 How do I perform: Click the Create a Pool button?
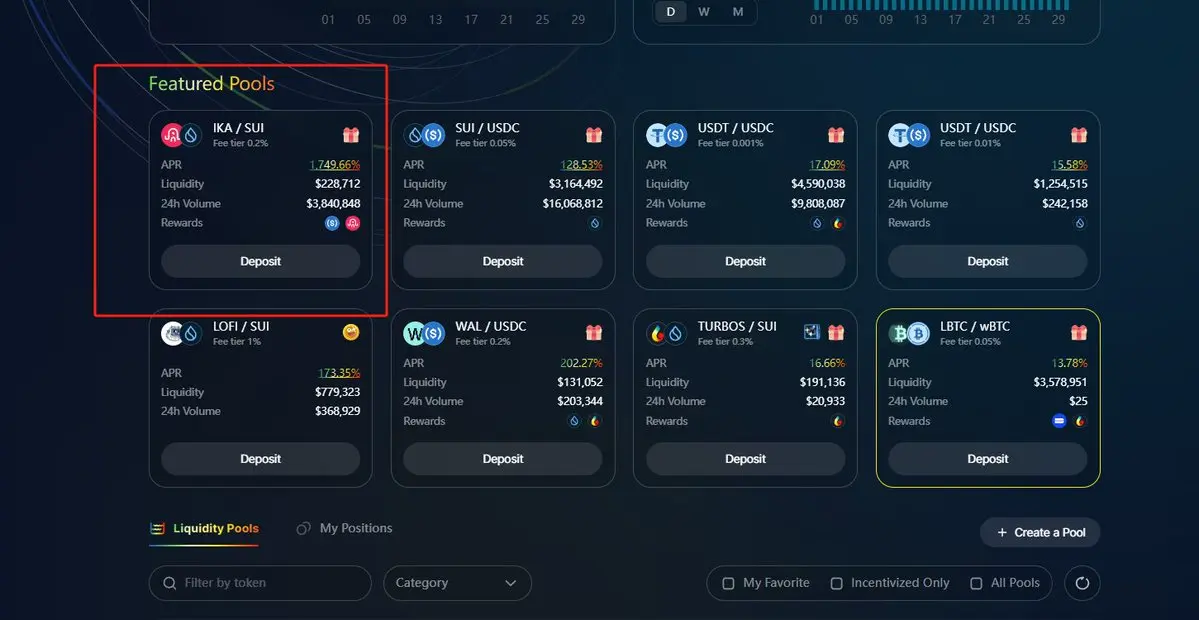1041,533
